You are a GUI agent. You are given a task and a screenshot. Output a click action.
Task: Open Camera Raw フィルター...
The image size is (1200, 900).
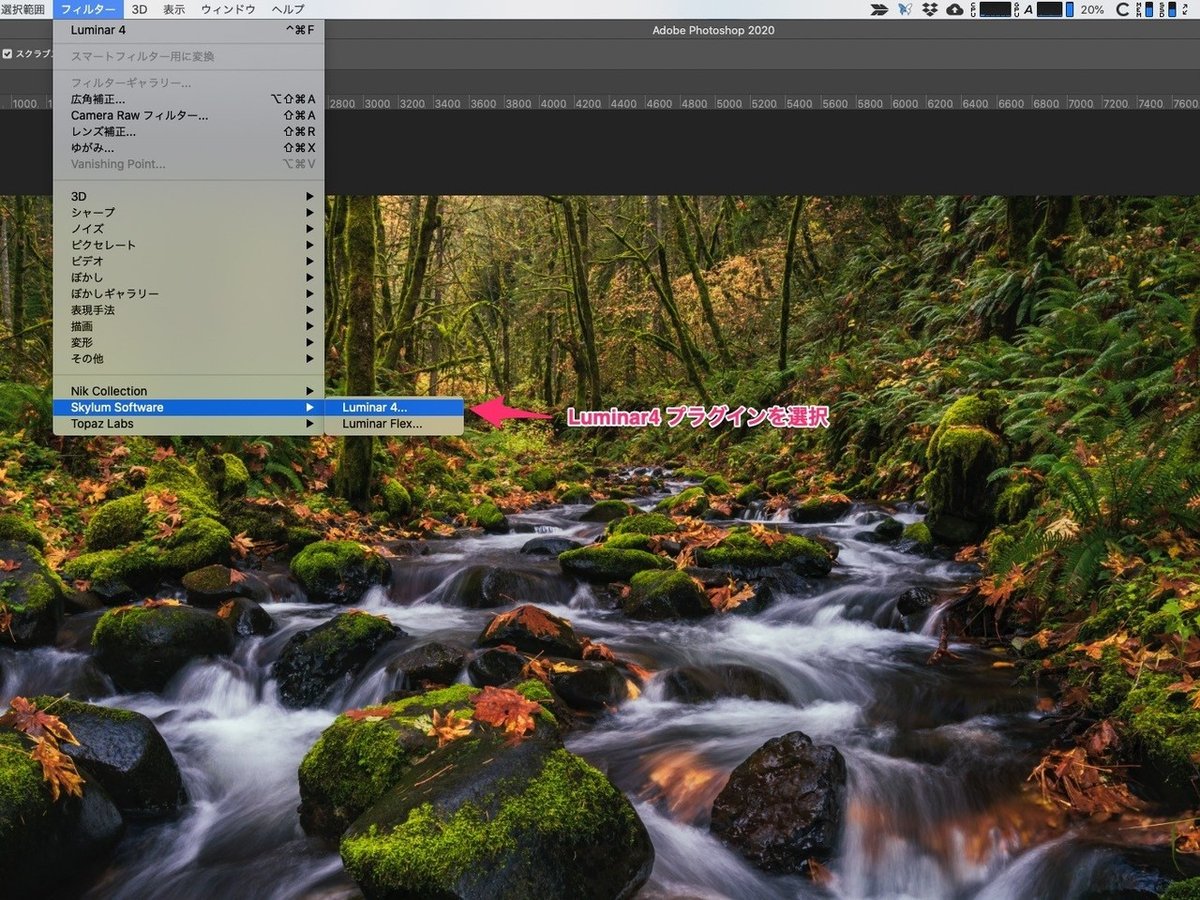189,115
